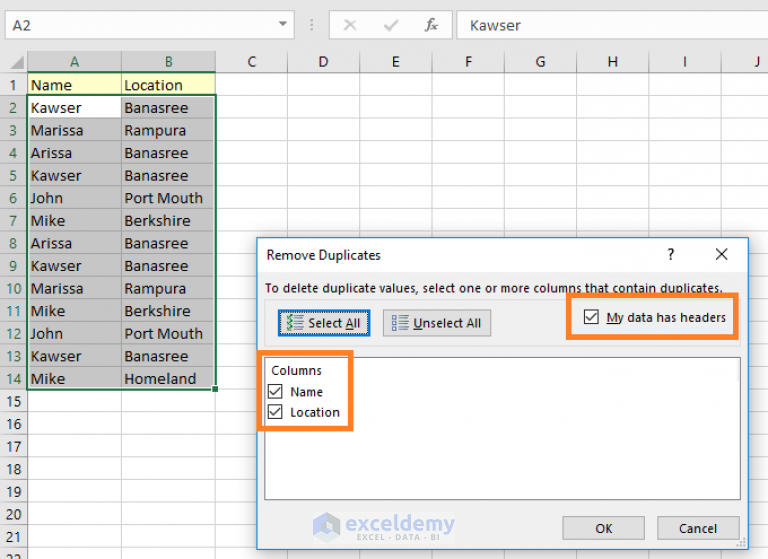This screenshot has width=768, height=559.
Task: Select row 18 header
Action: click(x=13, y=469)
